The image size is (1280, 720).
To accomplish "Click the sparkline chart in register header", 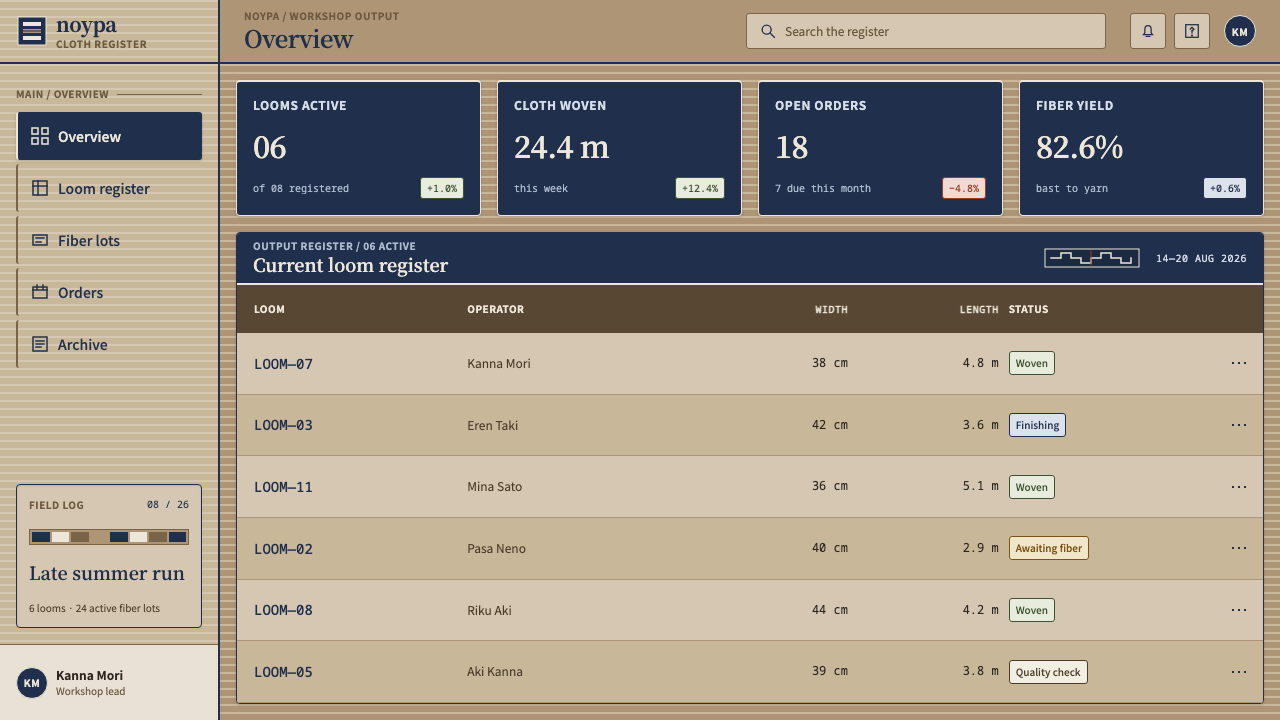I will [x=1092, y=258].
